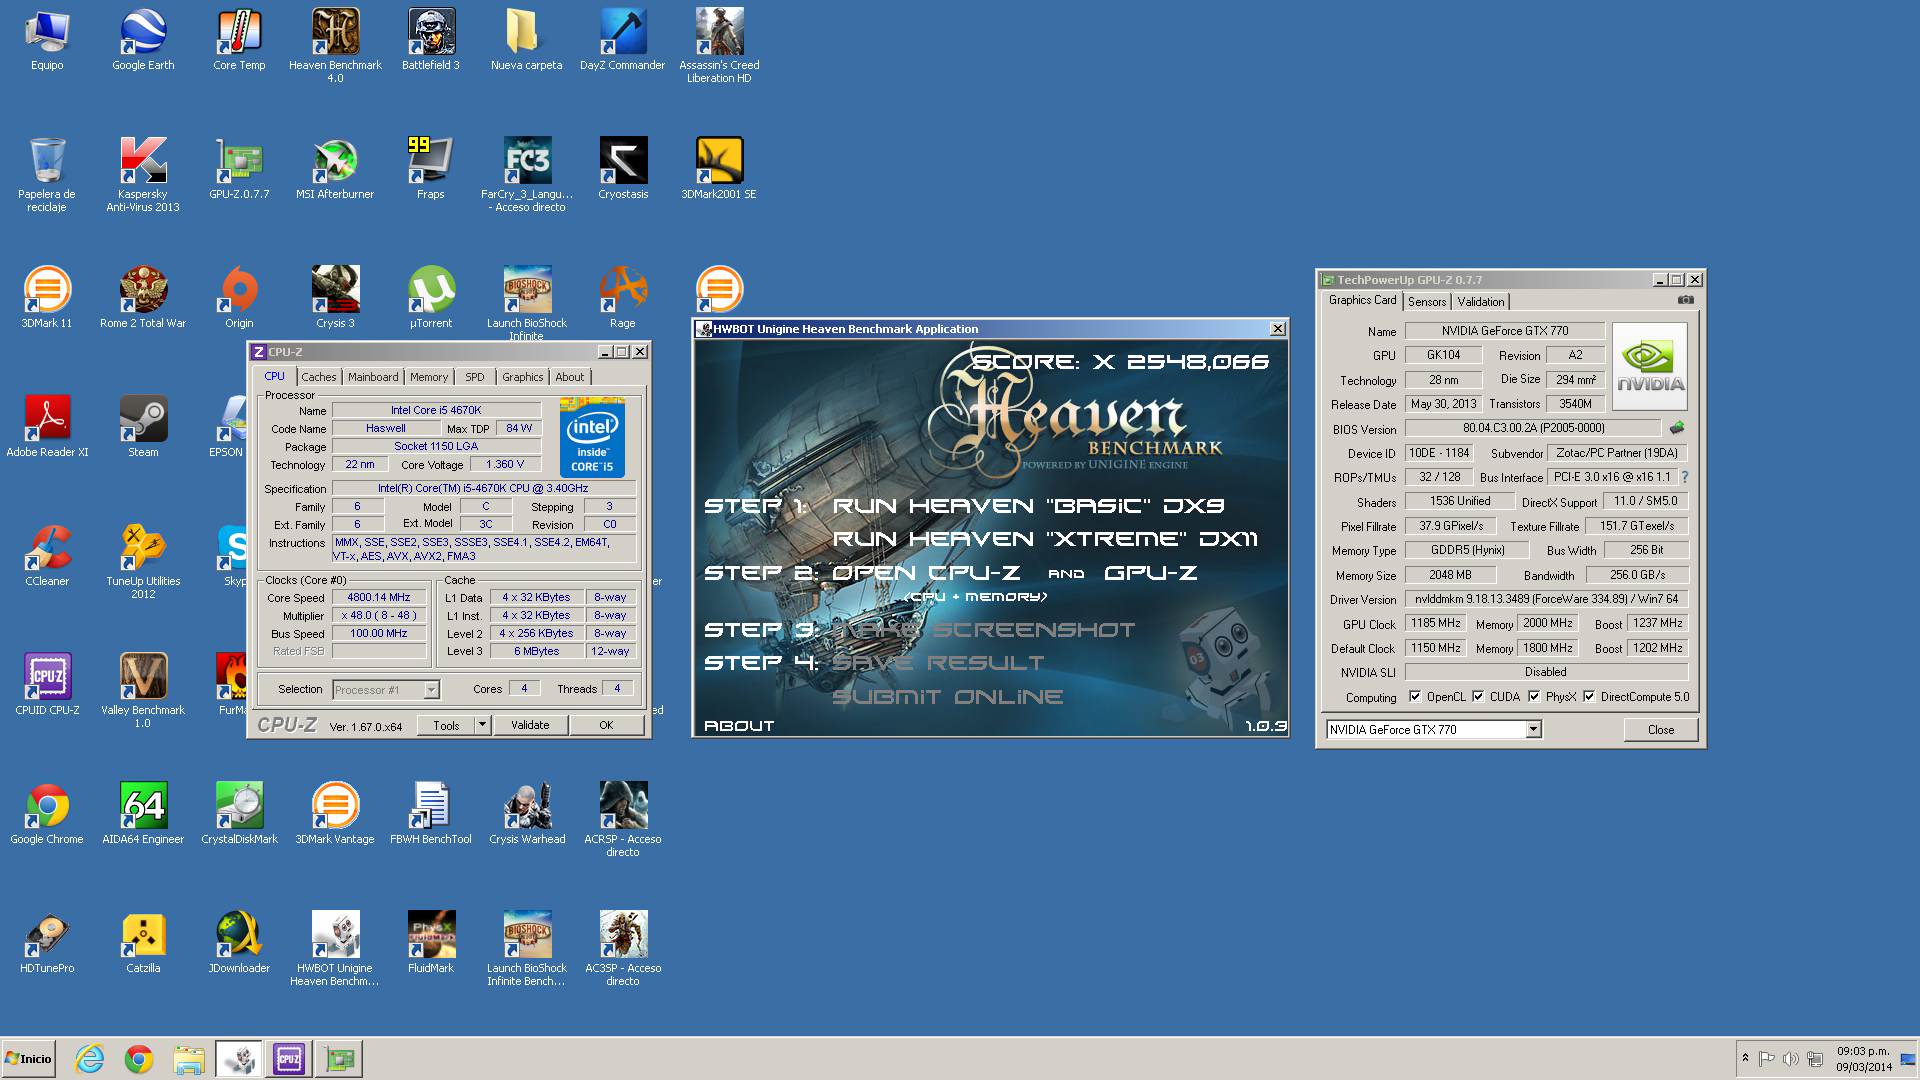
Task: Open the HDTunePro desktop icon
Action: [x=47, y=942]
